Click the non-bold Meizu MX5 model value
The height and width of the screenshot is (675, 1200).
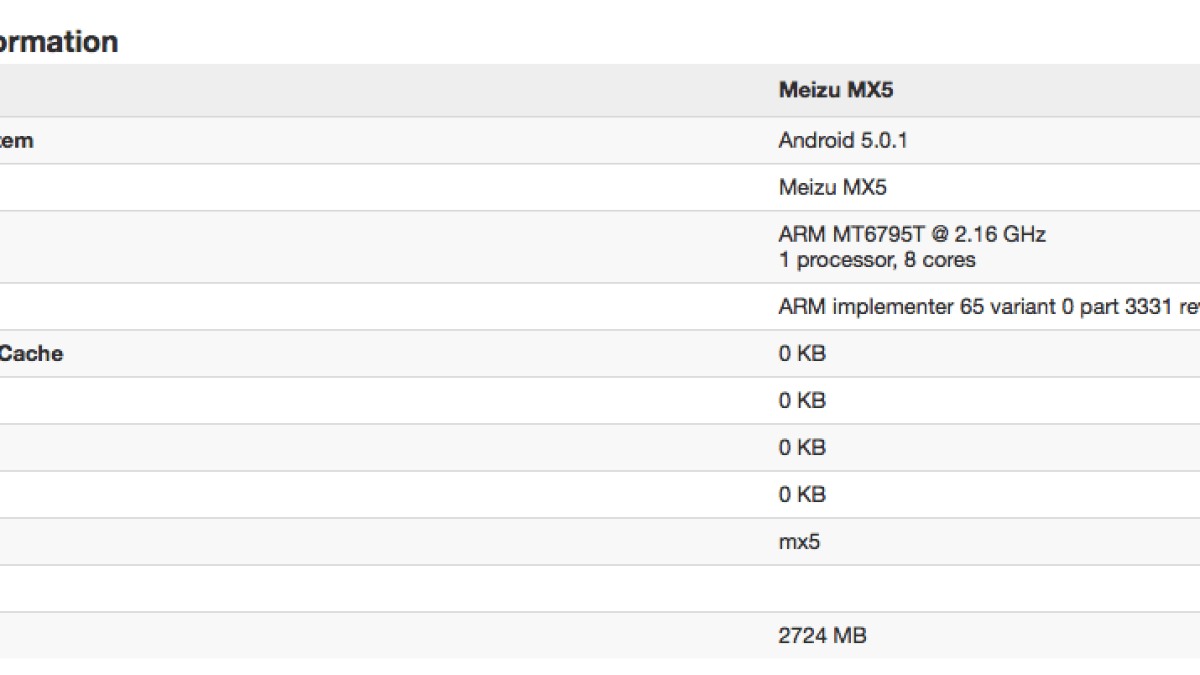tap(832, 187)
